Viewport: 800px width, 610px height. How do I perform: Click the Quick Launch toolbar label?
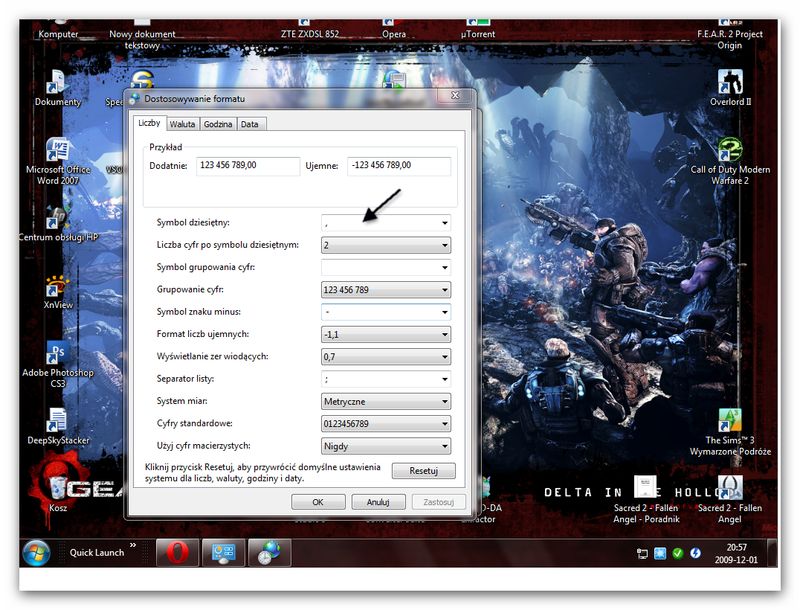(x=97, y=553)
